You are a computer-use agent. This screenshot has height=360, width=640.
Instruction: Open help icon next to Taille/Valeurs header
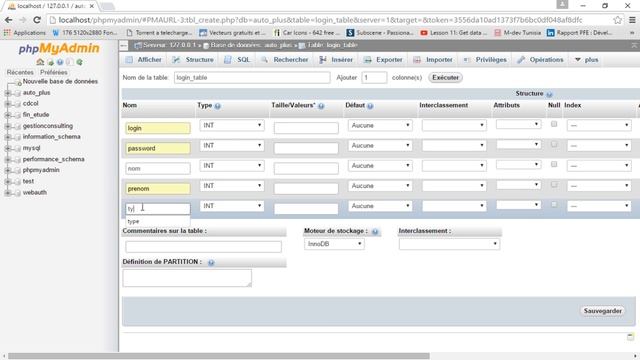[x=321, y=106]
